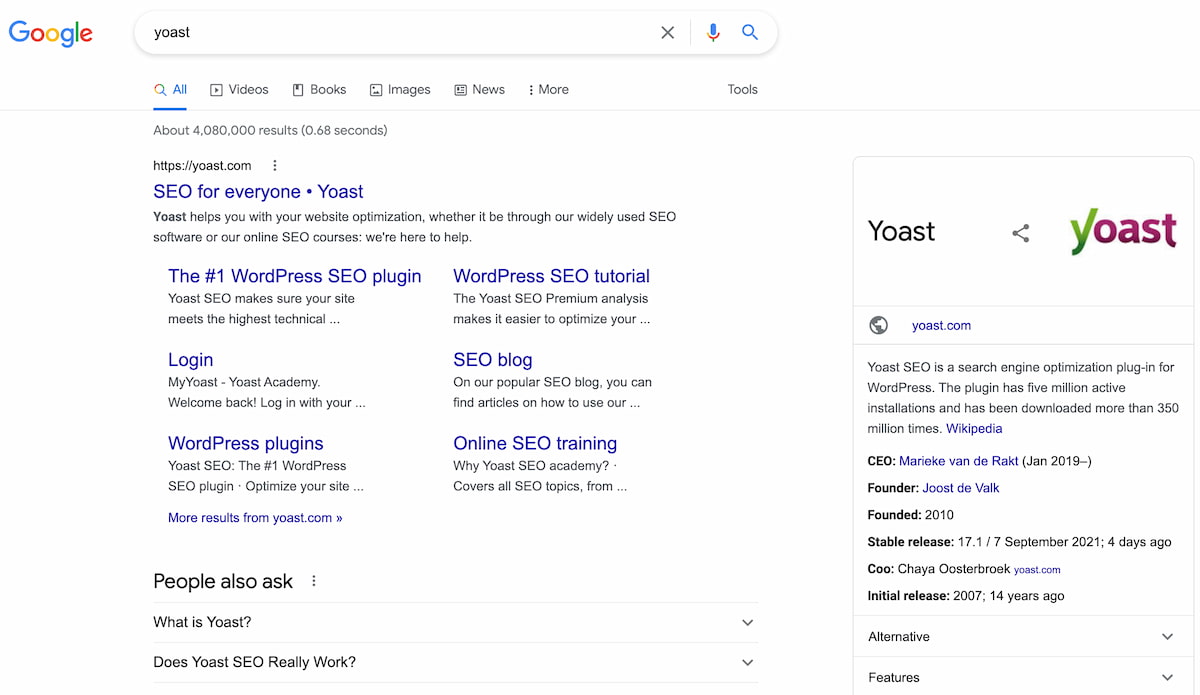The image size is (1200, 695).
Task: Clear the search box with the X icon
Action: click(668, 32)
